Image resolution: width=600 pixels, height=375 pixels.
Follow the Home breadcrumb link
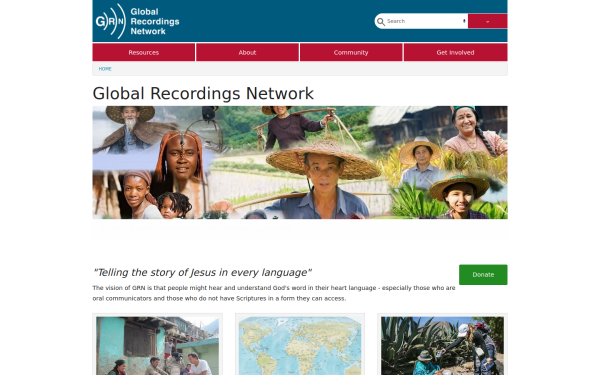tap(105, 69)
